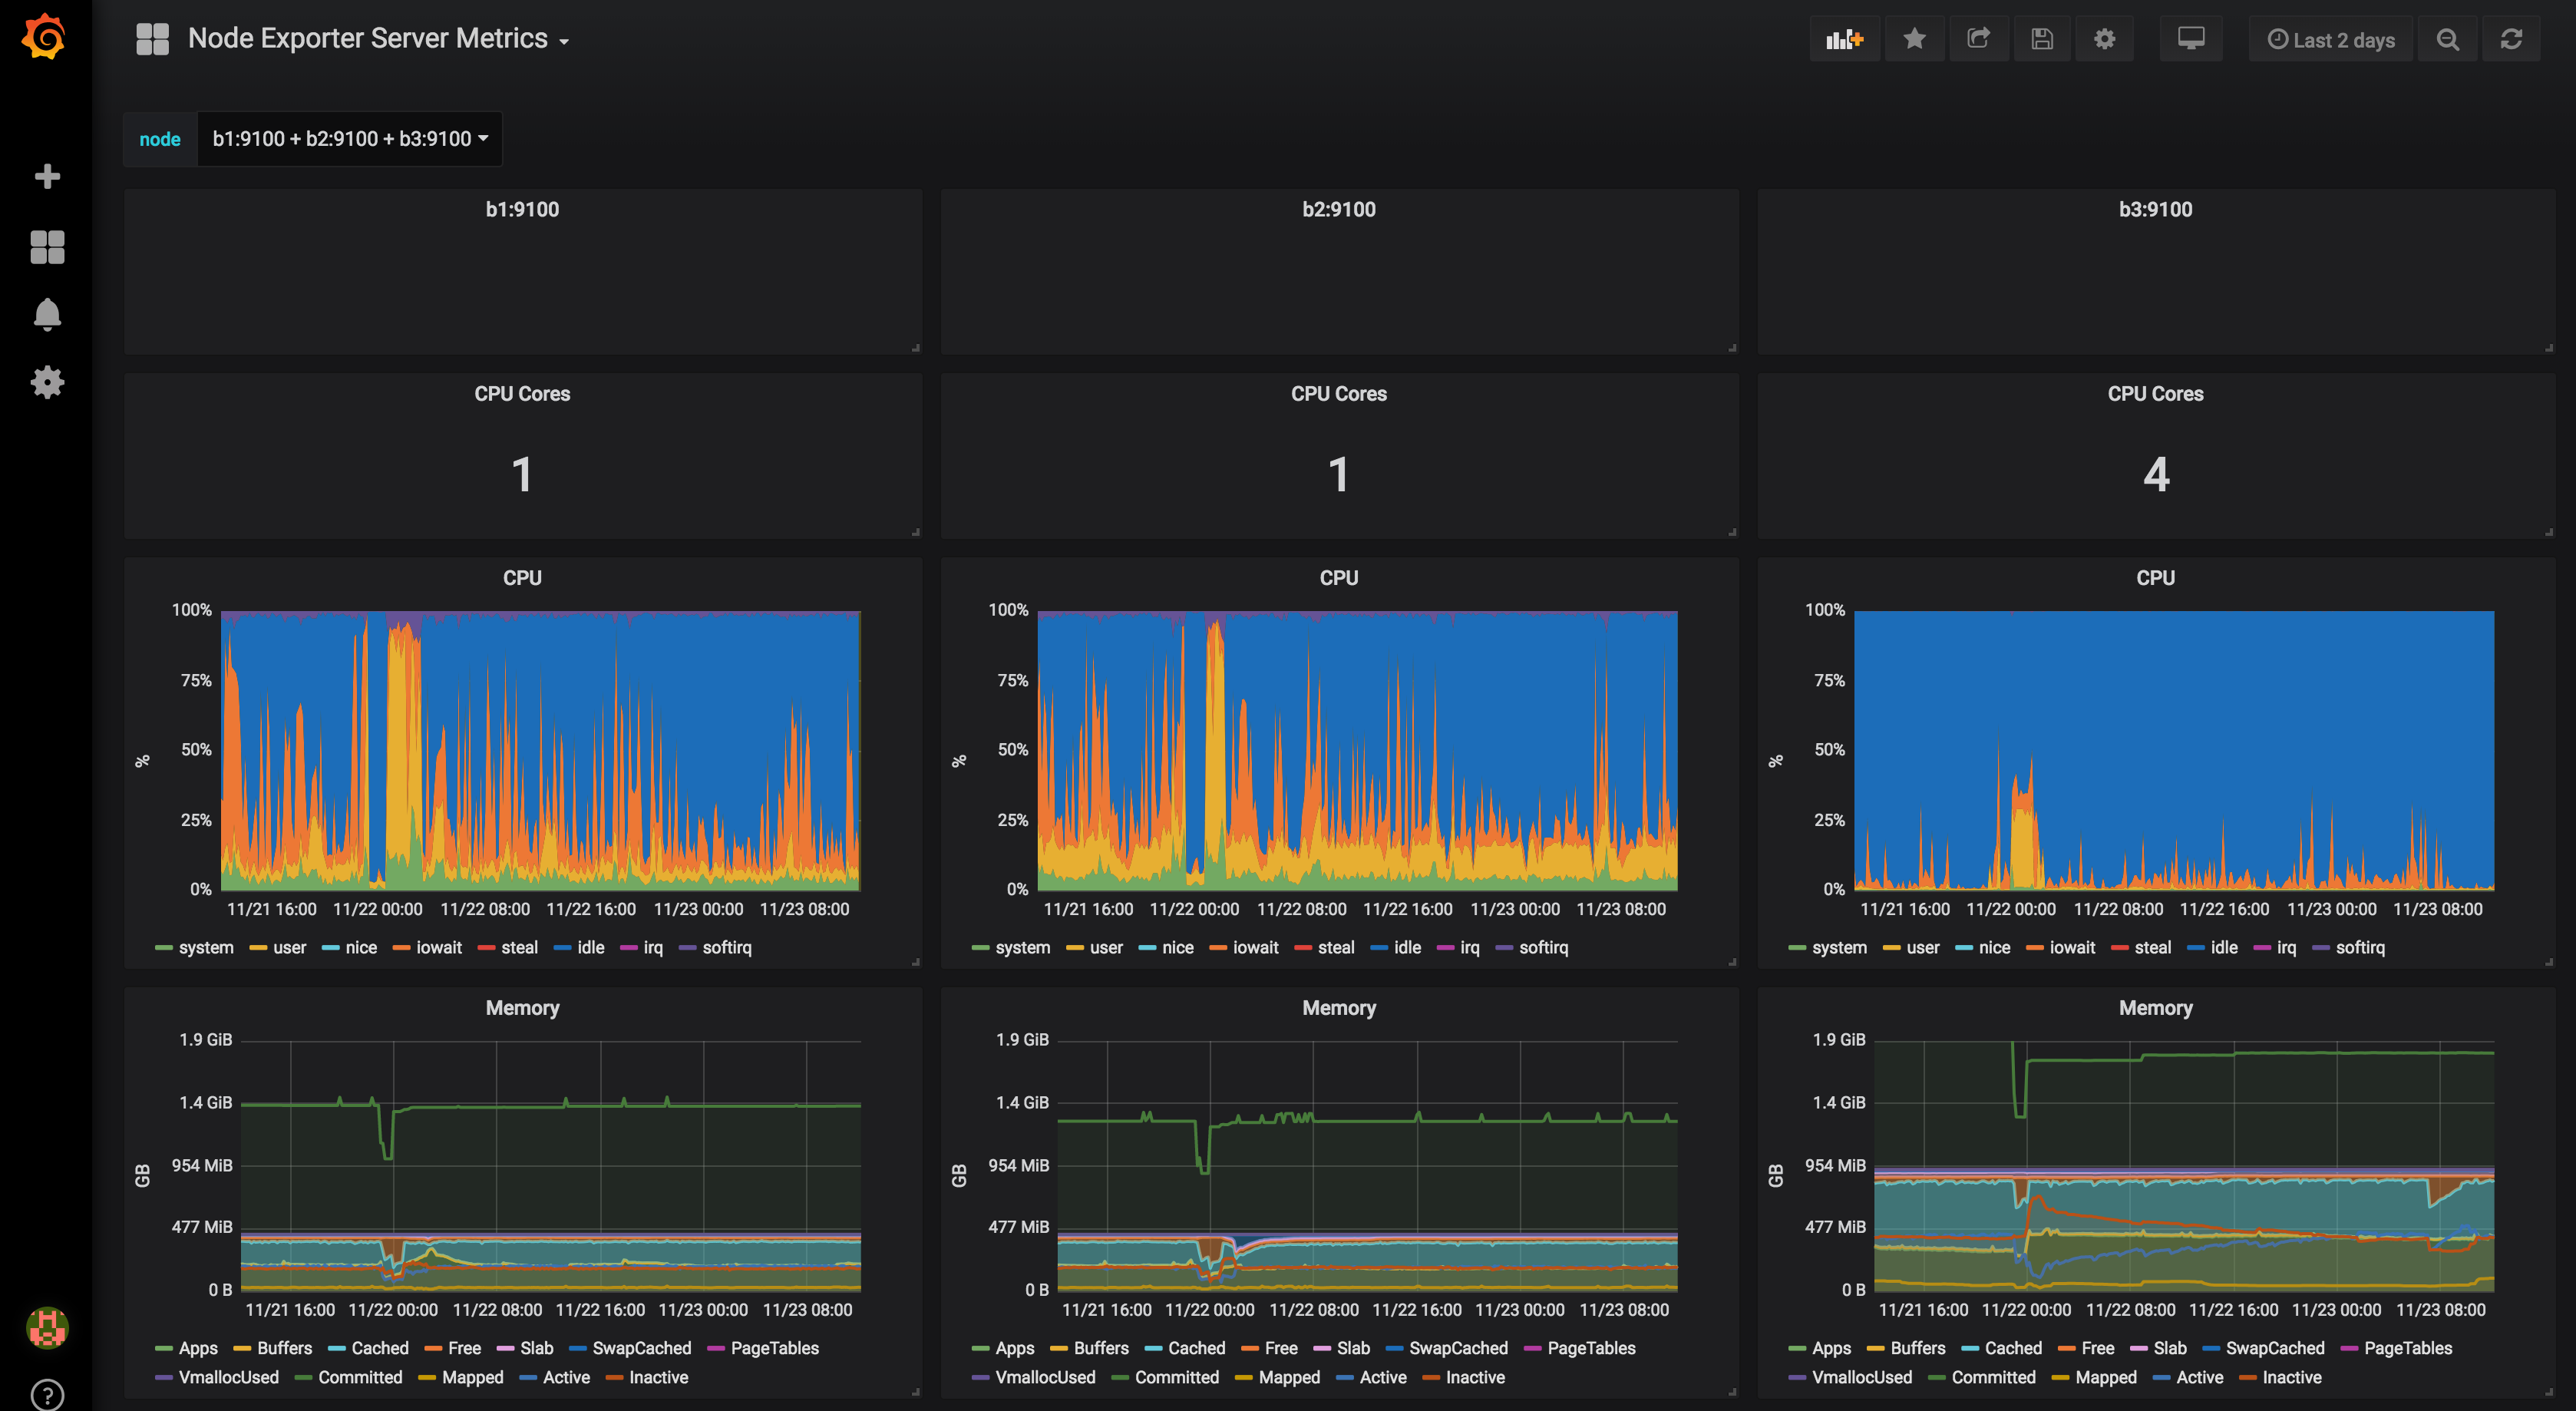Click the b1:9100 CPU panel title
2576x1411 pixels.
522,578
